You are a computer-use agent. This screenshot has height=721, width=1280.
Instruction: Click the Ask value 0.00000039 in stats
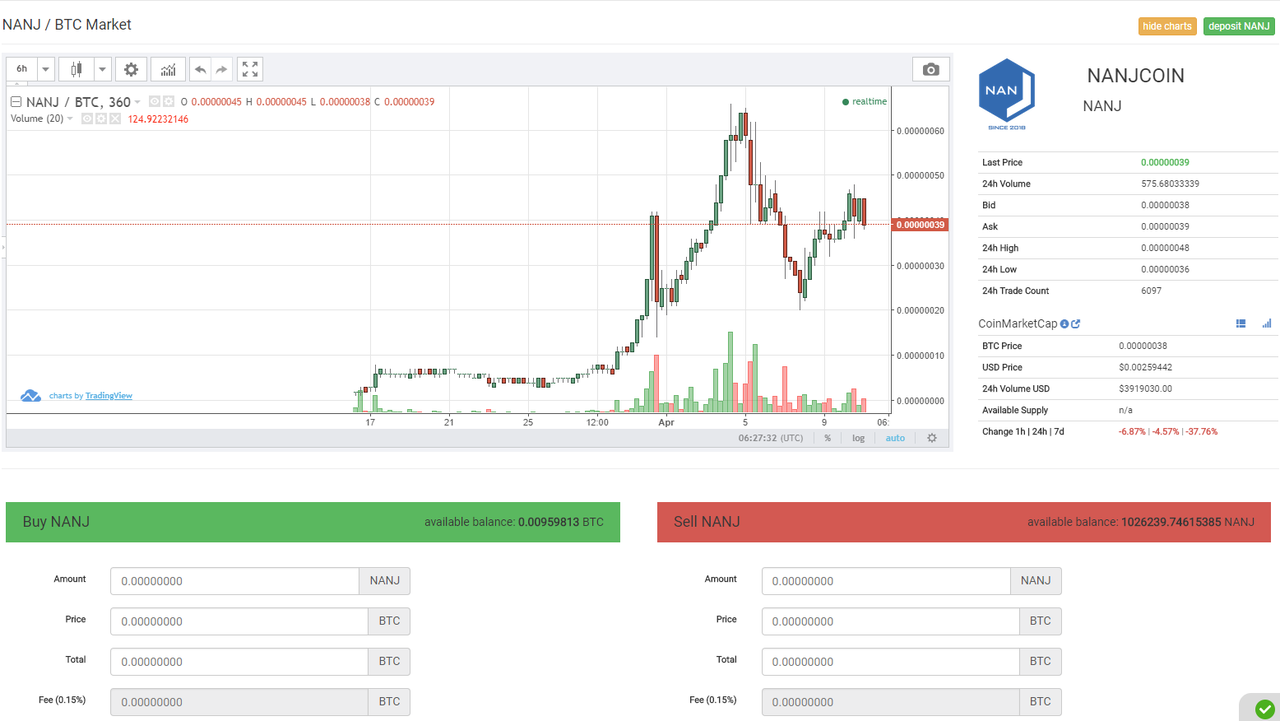(x=1165, y=227)
